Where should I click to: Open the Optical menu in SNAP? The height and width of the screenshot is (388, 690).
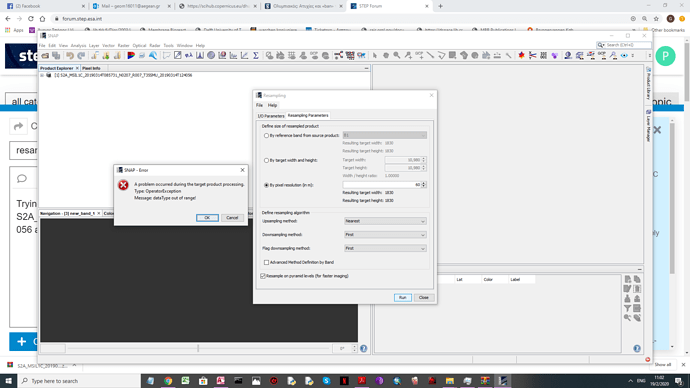pyautogui.click(x=139, y=46)
